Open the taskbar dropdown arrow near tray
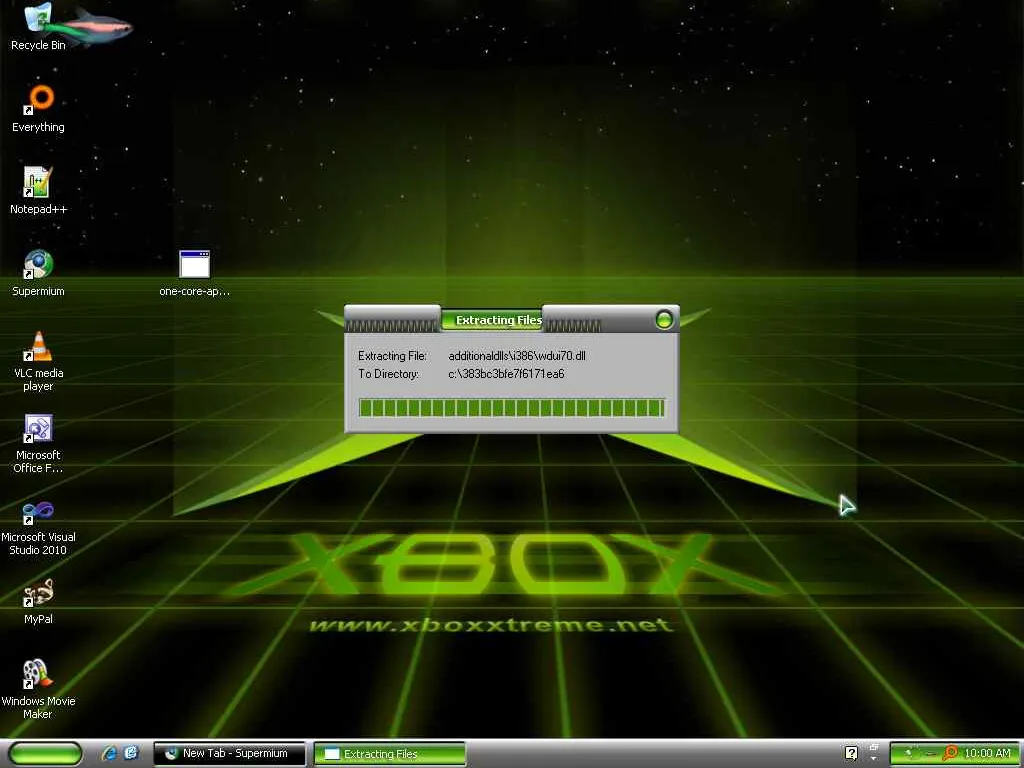Screen dimensions: 1024x768 click(874, 759)
